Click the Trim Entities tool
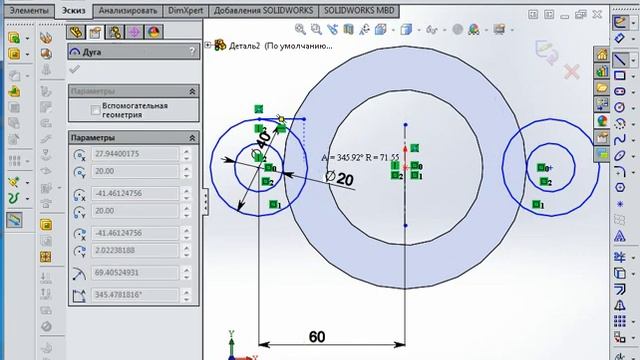Viewport: 640px width, 360px height. (x=620, y=257)
